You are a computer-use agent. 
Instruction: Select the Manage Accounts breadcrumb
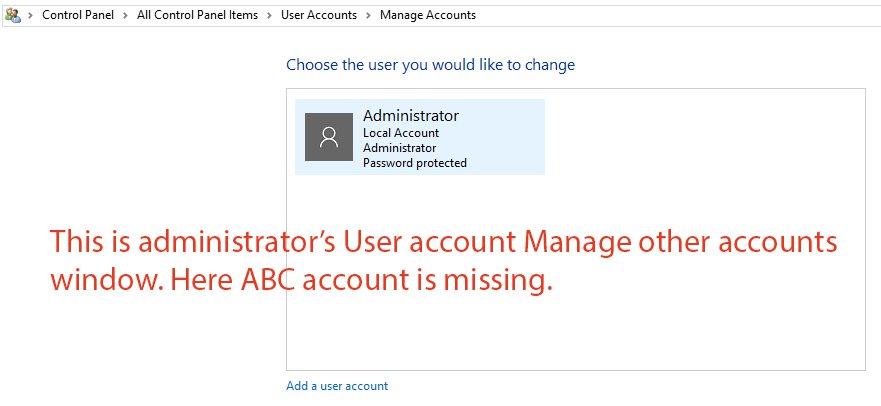(428, 15)
